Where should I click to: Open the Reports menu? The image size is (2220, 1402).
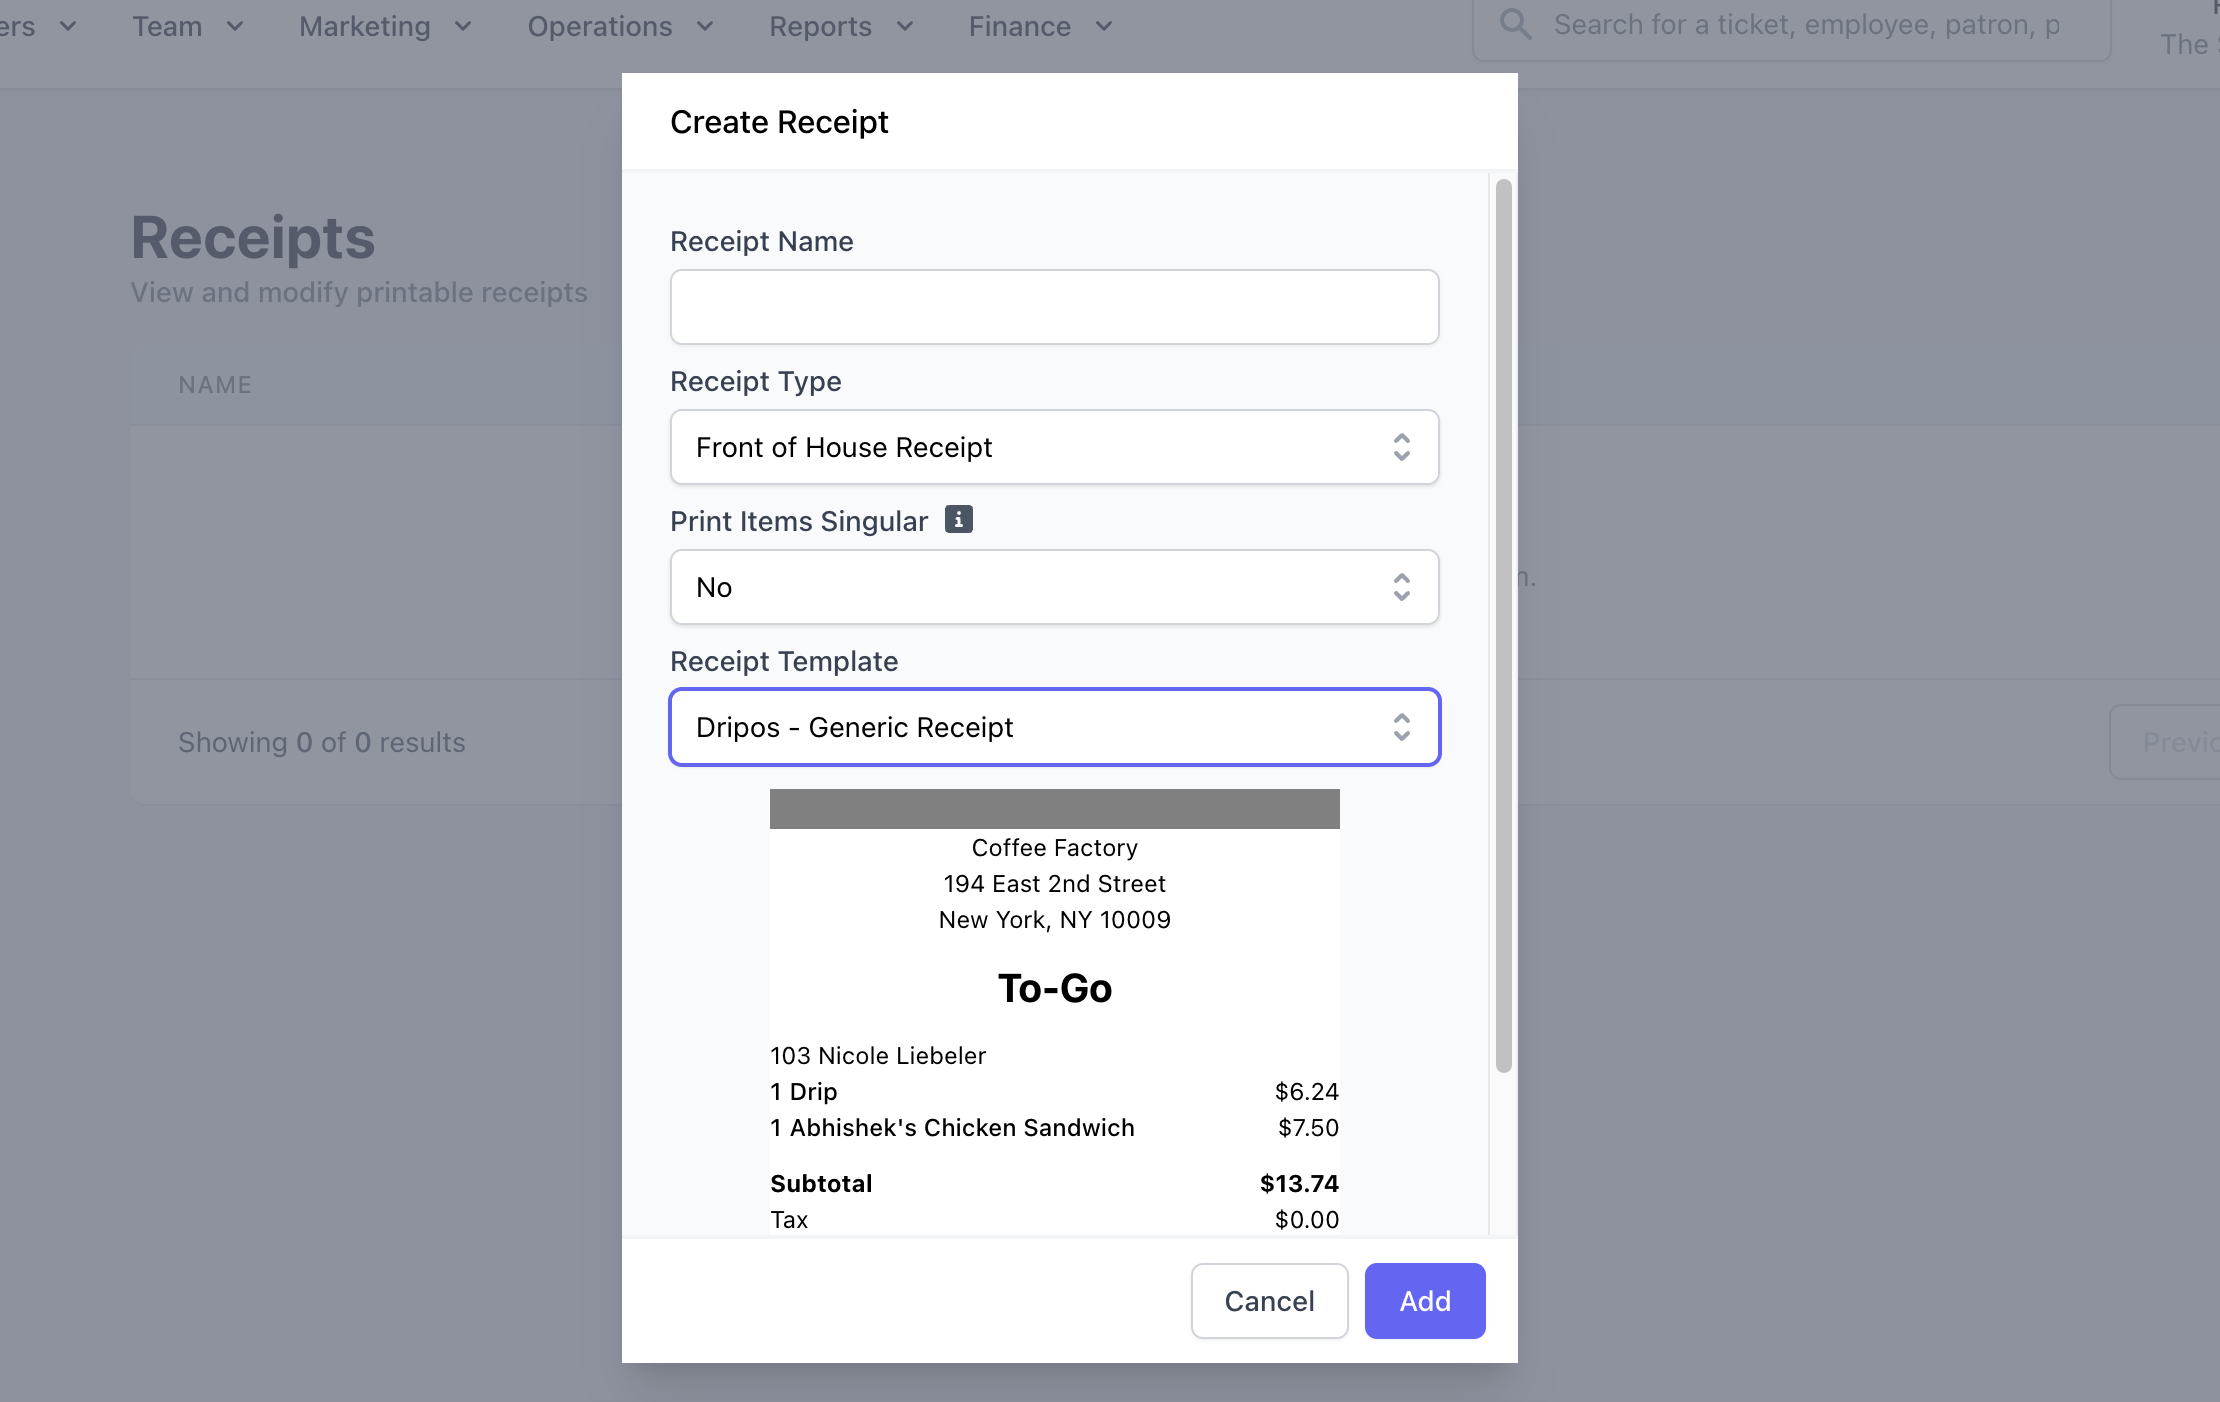coord(820,27)
